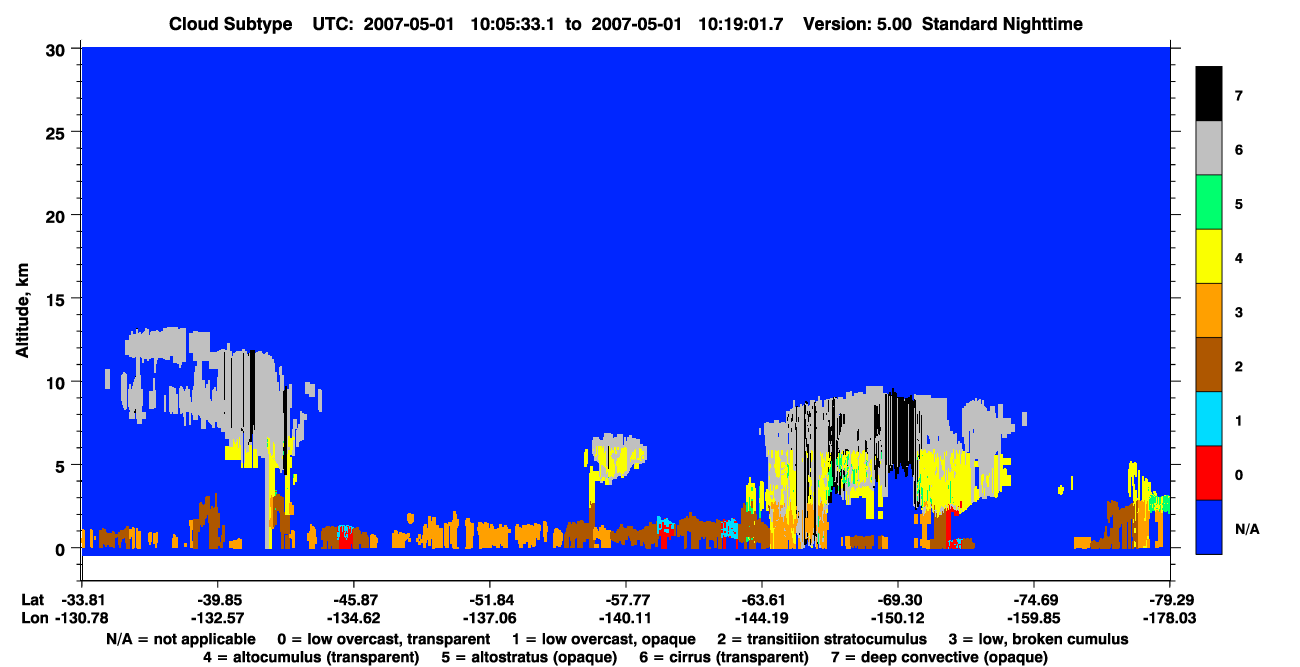Click legend text '4 = altocumulus (transparent)'
The height and width of the screenshot is (667, 1300).
310,657
